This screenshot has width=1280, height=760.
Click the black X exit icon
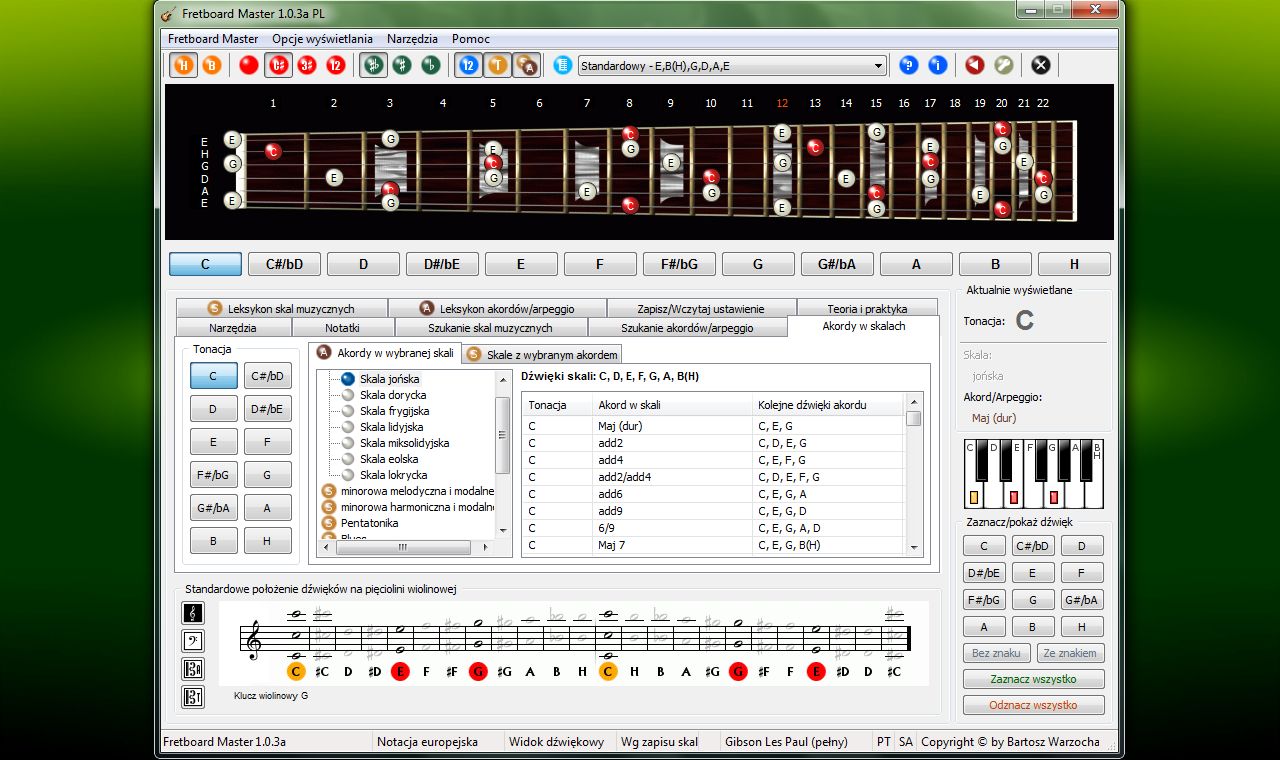[1041, 65]
